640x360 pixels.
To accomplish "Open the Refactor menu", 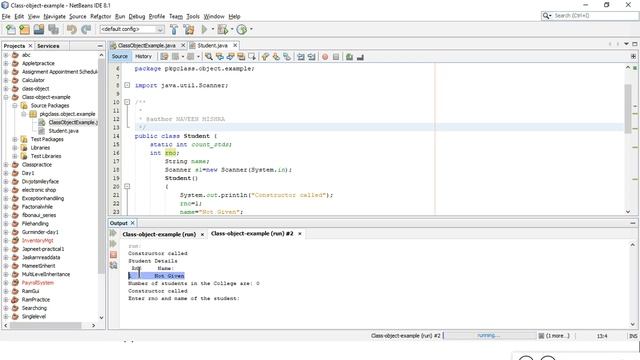I will (x=100, y=16).
